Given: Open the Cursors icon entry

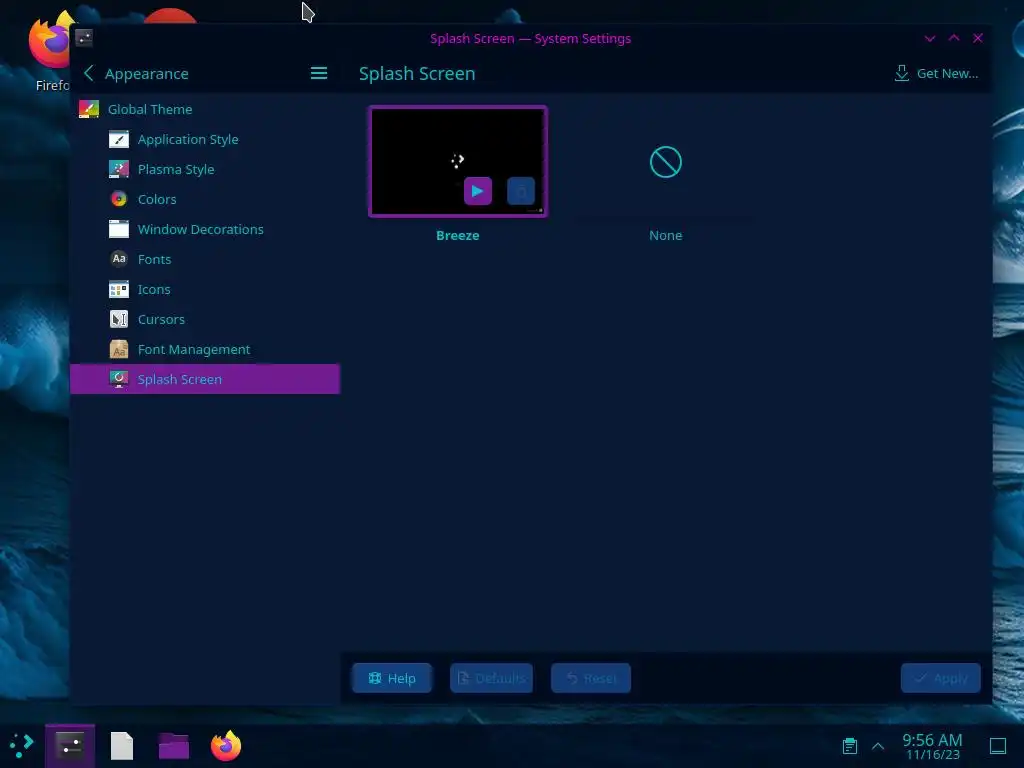Looking at the screenshot, I should pos(119,319).
